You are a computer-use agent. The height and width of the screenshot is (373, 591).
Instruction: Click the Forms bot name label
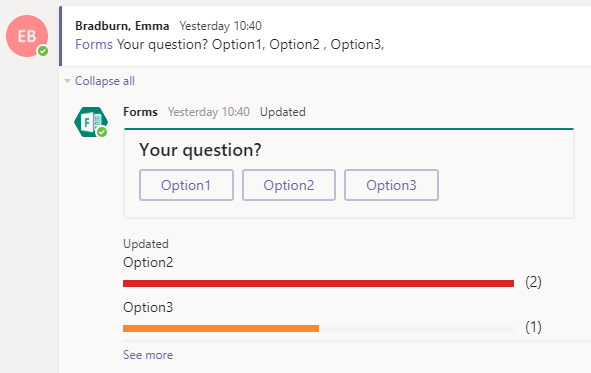[x=140, y=112]
